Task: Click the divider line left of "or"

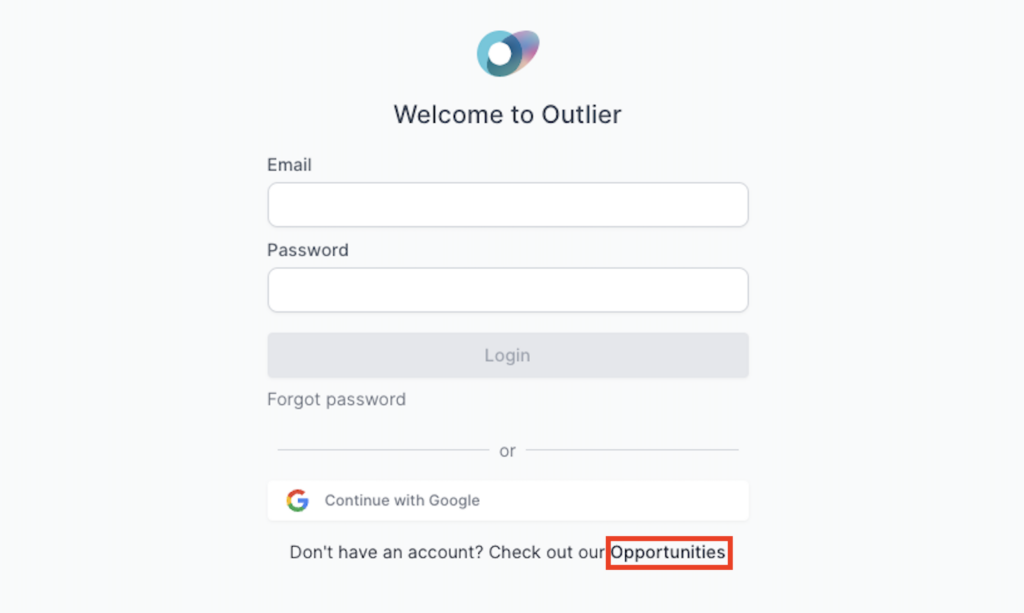Action: pyautogui.click(x=382, y=451)
